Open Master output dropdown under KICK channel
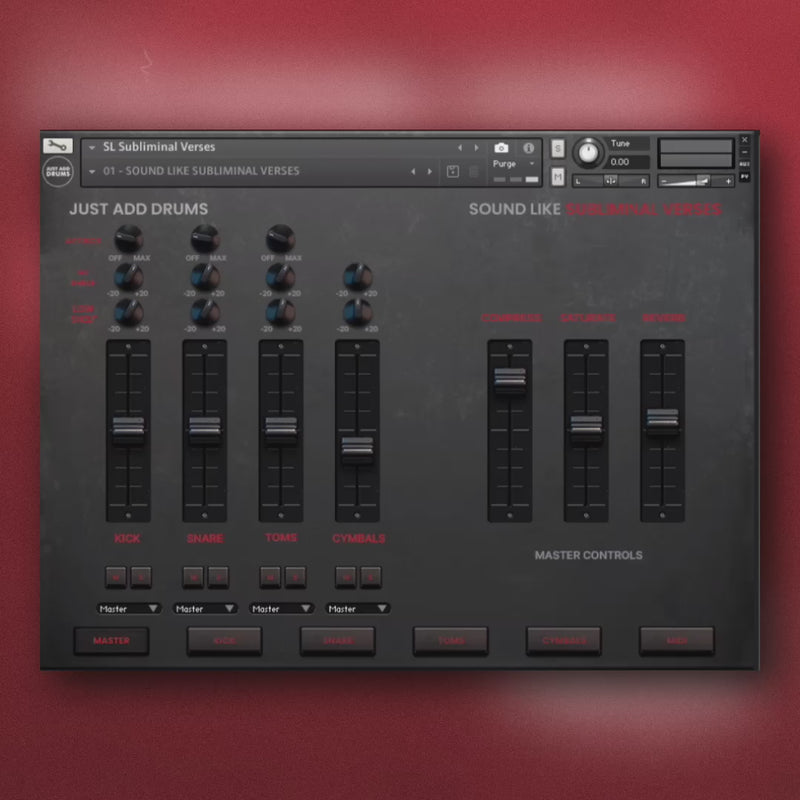The image size is (800, 800). [128, 608]
